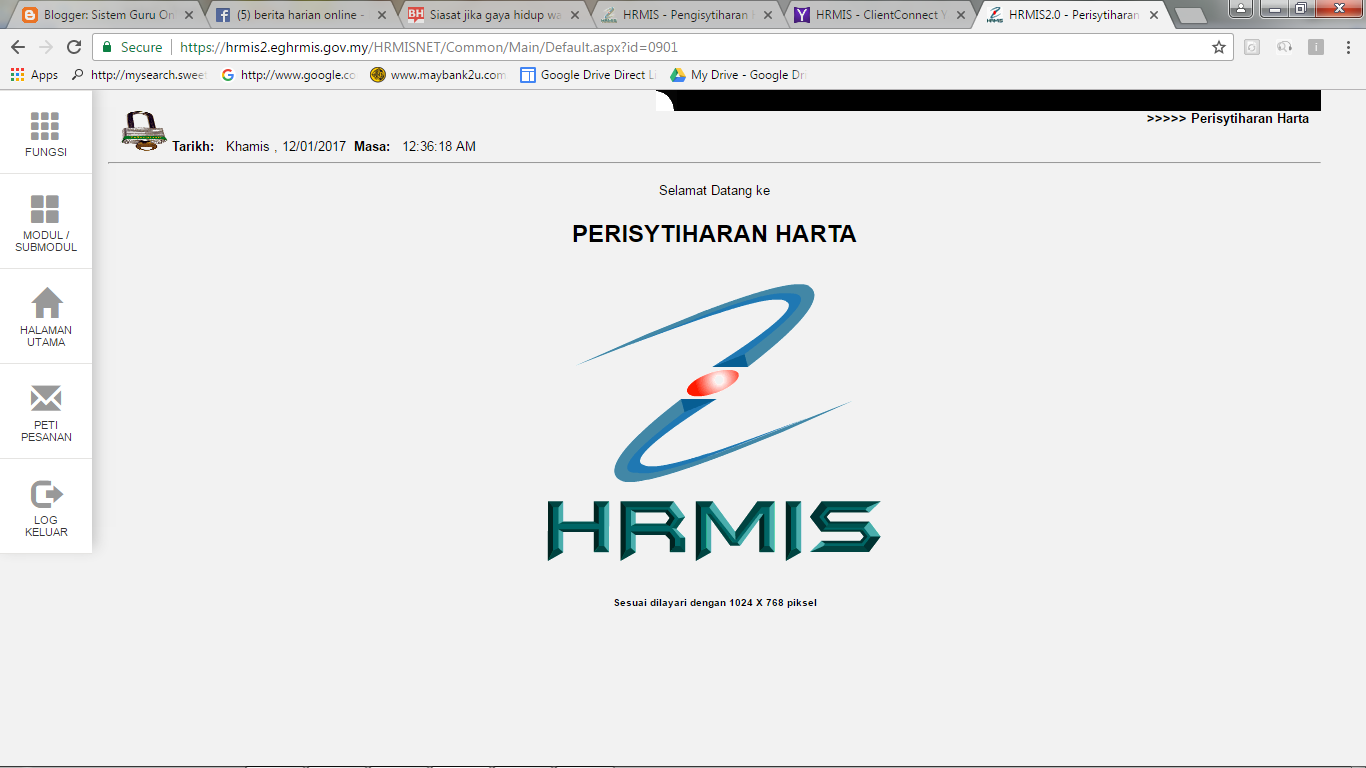Click the date Khamis, 12/01/2017
Screen dimensions: 1366x768
[x=286, y=146]
